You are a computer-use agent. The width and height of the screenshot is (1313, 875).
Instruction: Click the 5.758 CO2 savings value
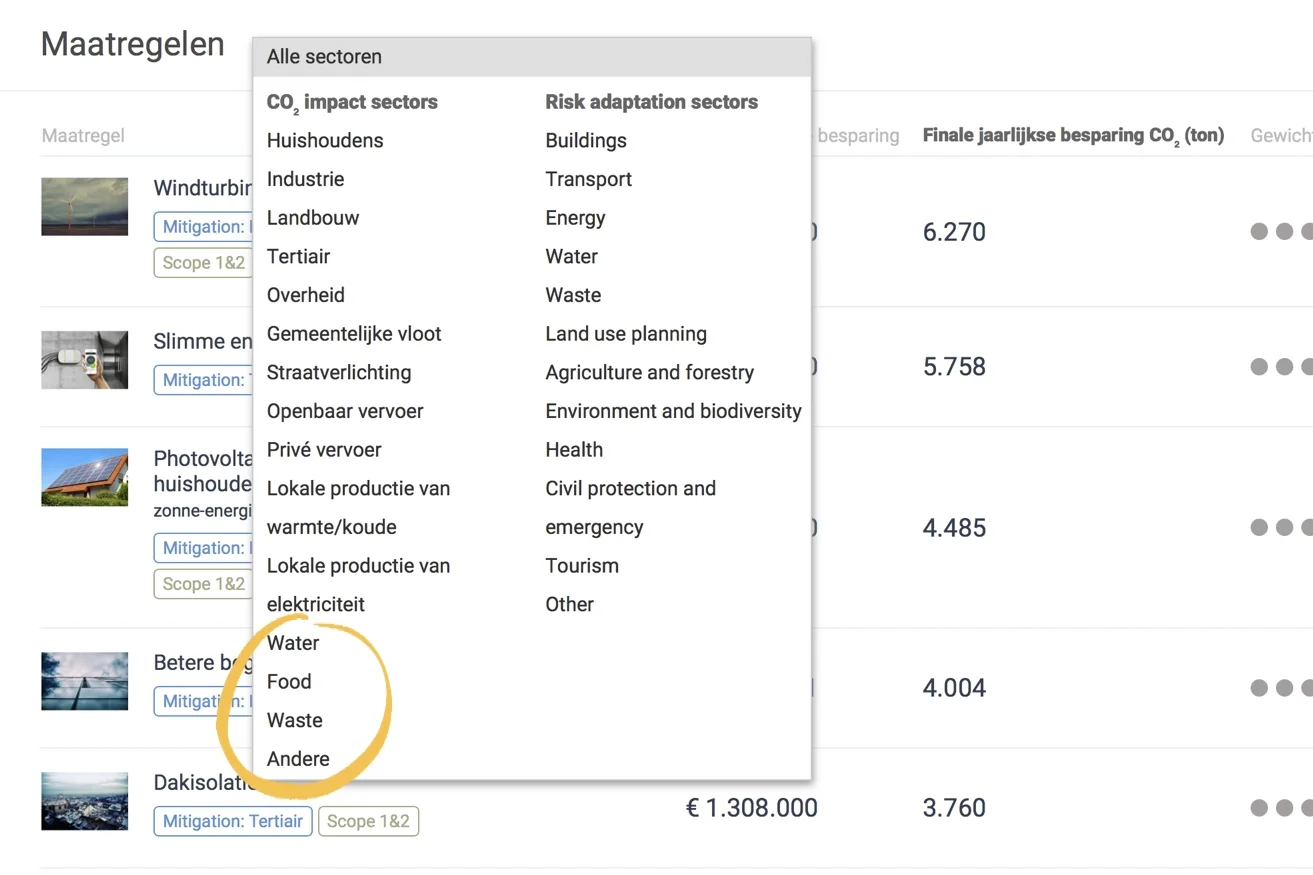(x=954, y=367)
